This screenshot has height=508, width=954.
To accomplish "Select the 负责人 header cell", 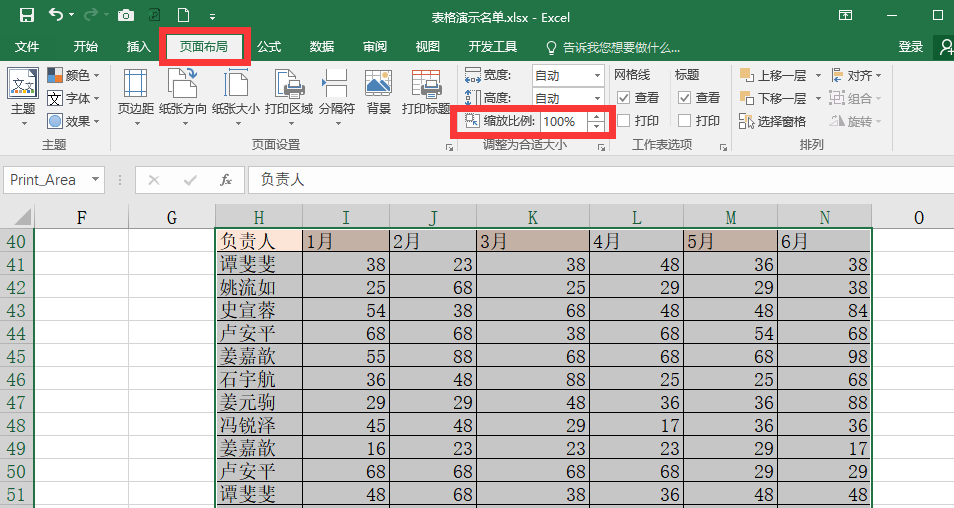I will (259, 241).
